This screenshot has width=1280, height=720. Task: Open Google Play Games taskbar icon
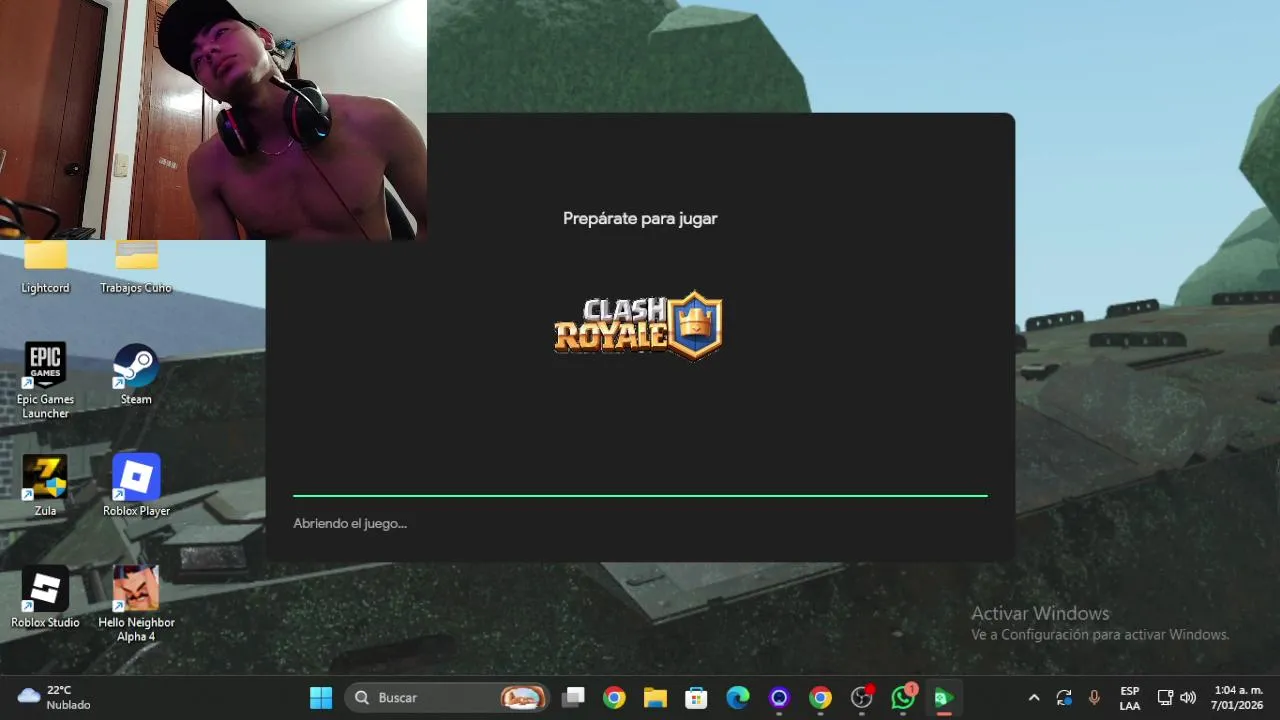[943, 698]
